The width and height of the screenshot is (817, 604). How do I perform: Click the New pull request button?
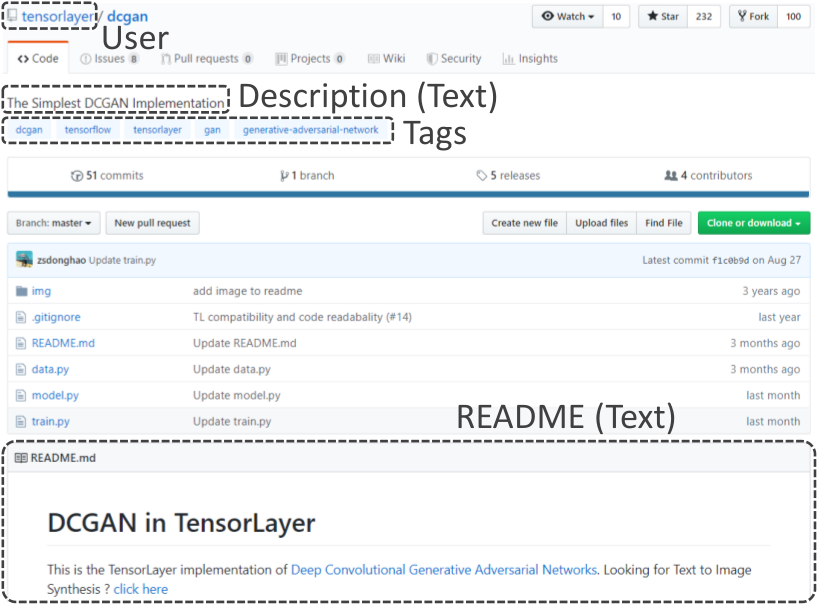pos(152,223)
